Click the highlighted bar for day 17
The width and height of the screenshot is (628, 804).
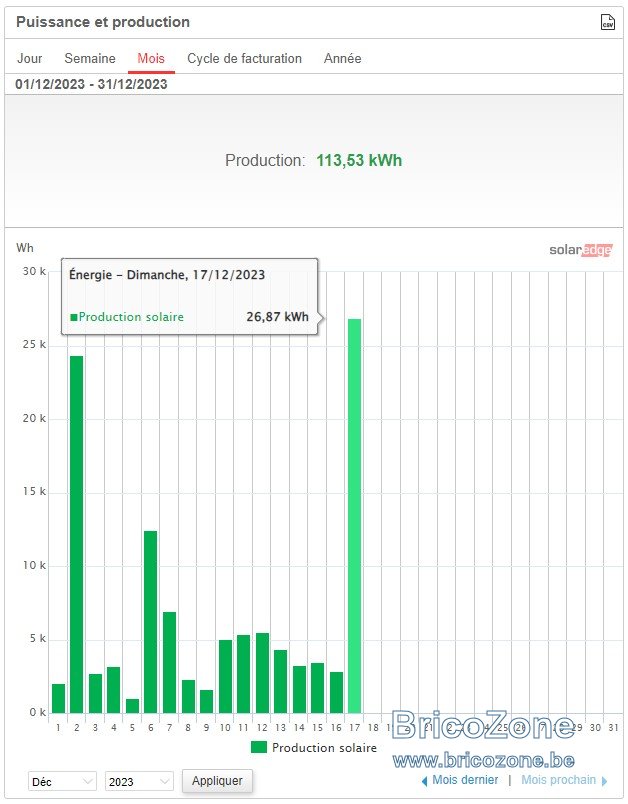(354, 516)
